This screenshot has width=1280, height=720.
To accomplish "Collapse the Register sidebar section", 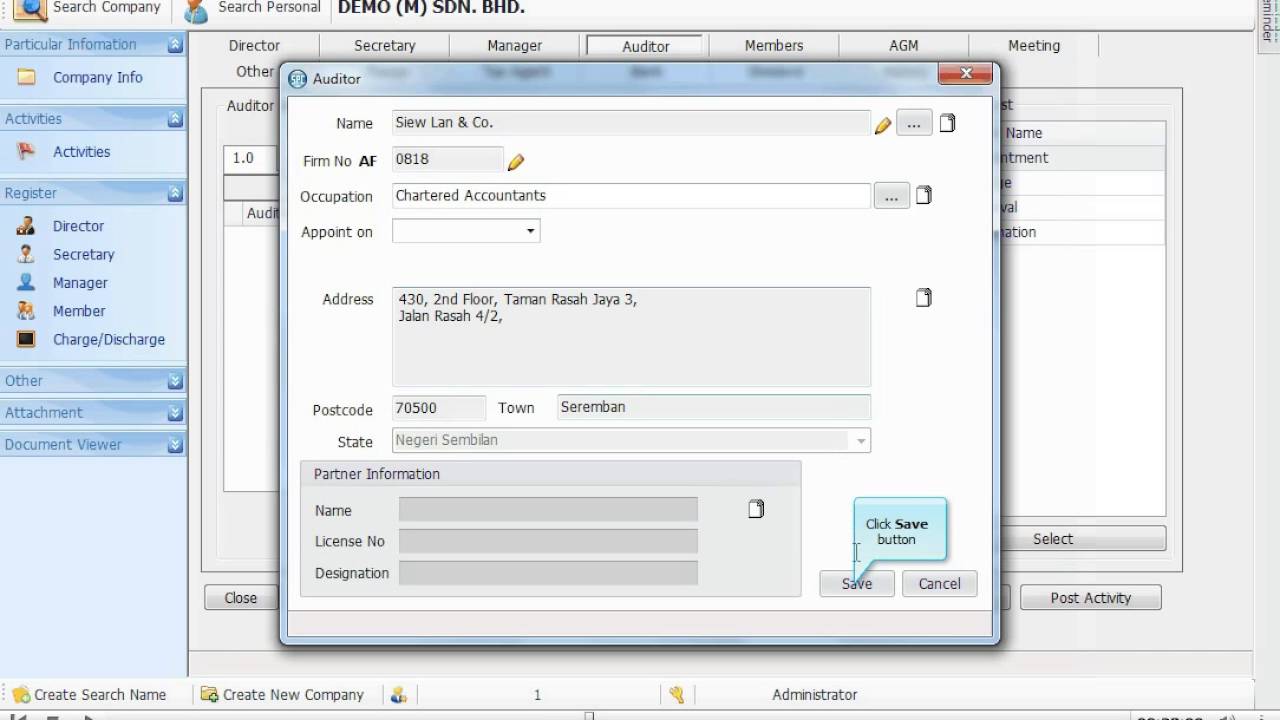I will click(x=175, y=193).
